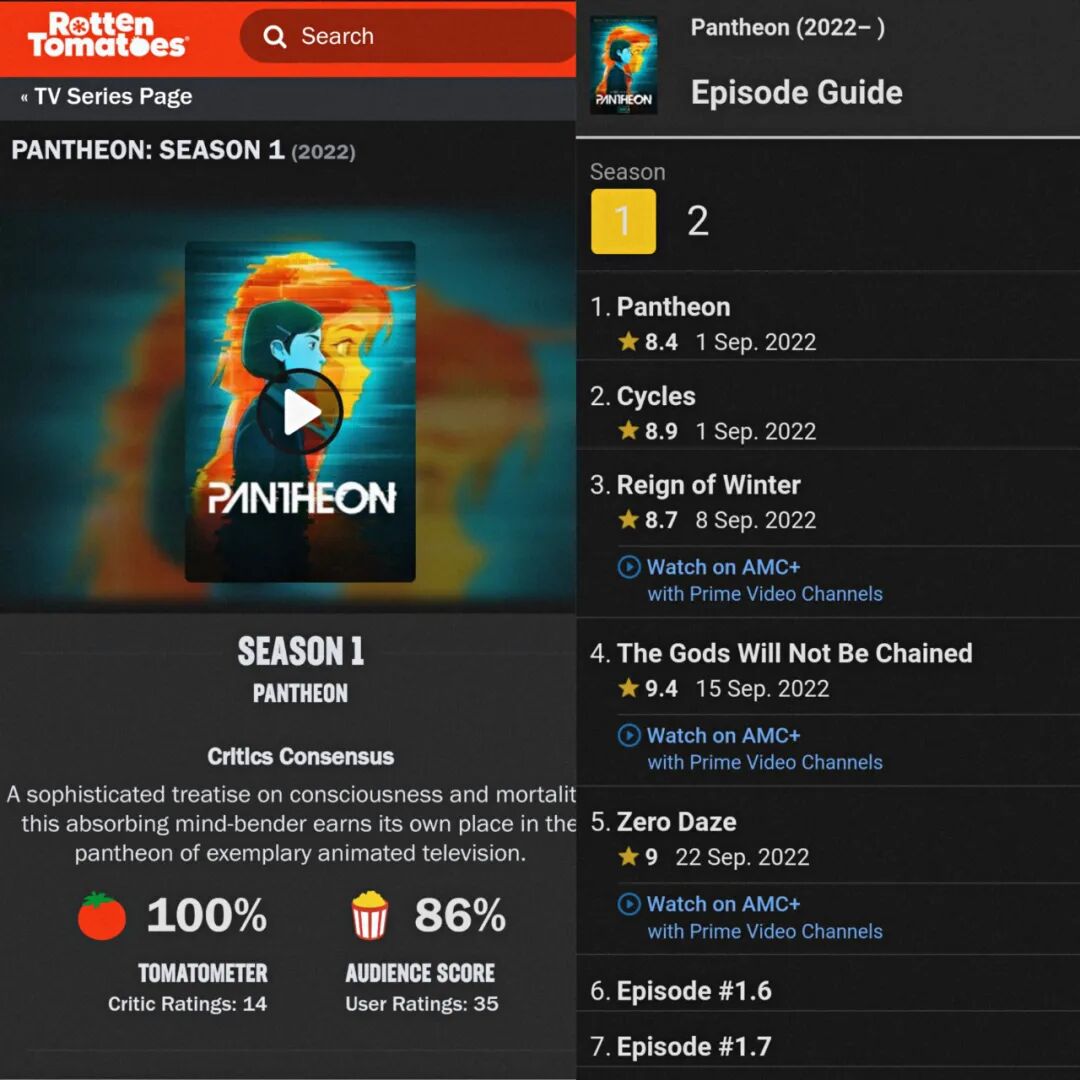Screen dimensions: 1080x1080
Task: Click the play icon under Zero Daze
Action: [628, 904]
